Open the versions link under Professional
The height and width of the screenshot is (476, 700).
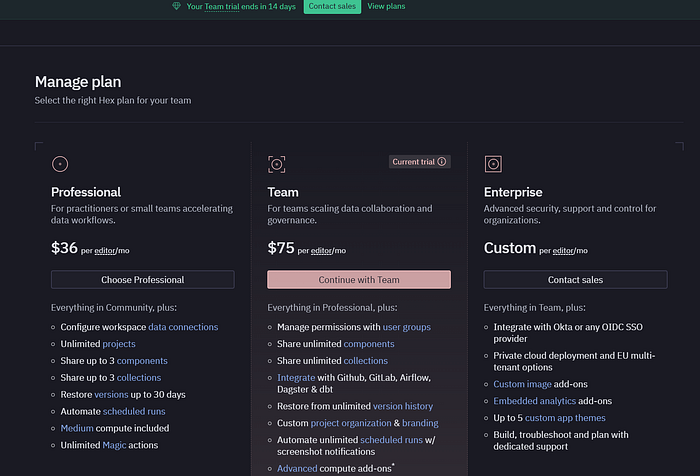pyautogui.click(x=111, y=395)
